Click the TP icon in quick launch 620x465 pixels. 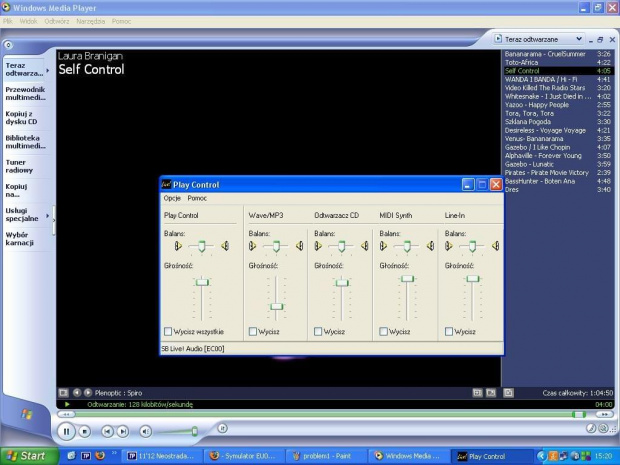pos(86,456)
